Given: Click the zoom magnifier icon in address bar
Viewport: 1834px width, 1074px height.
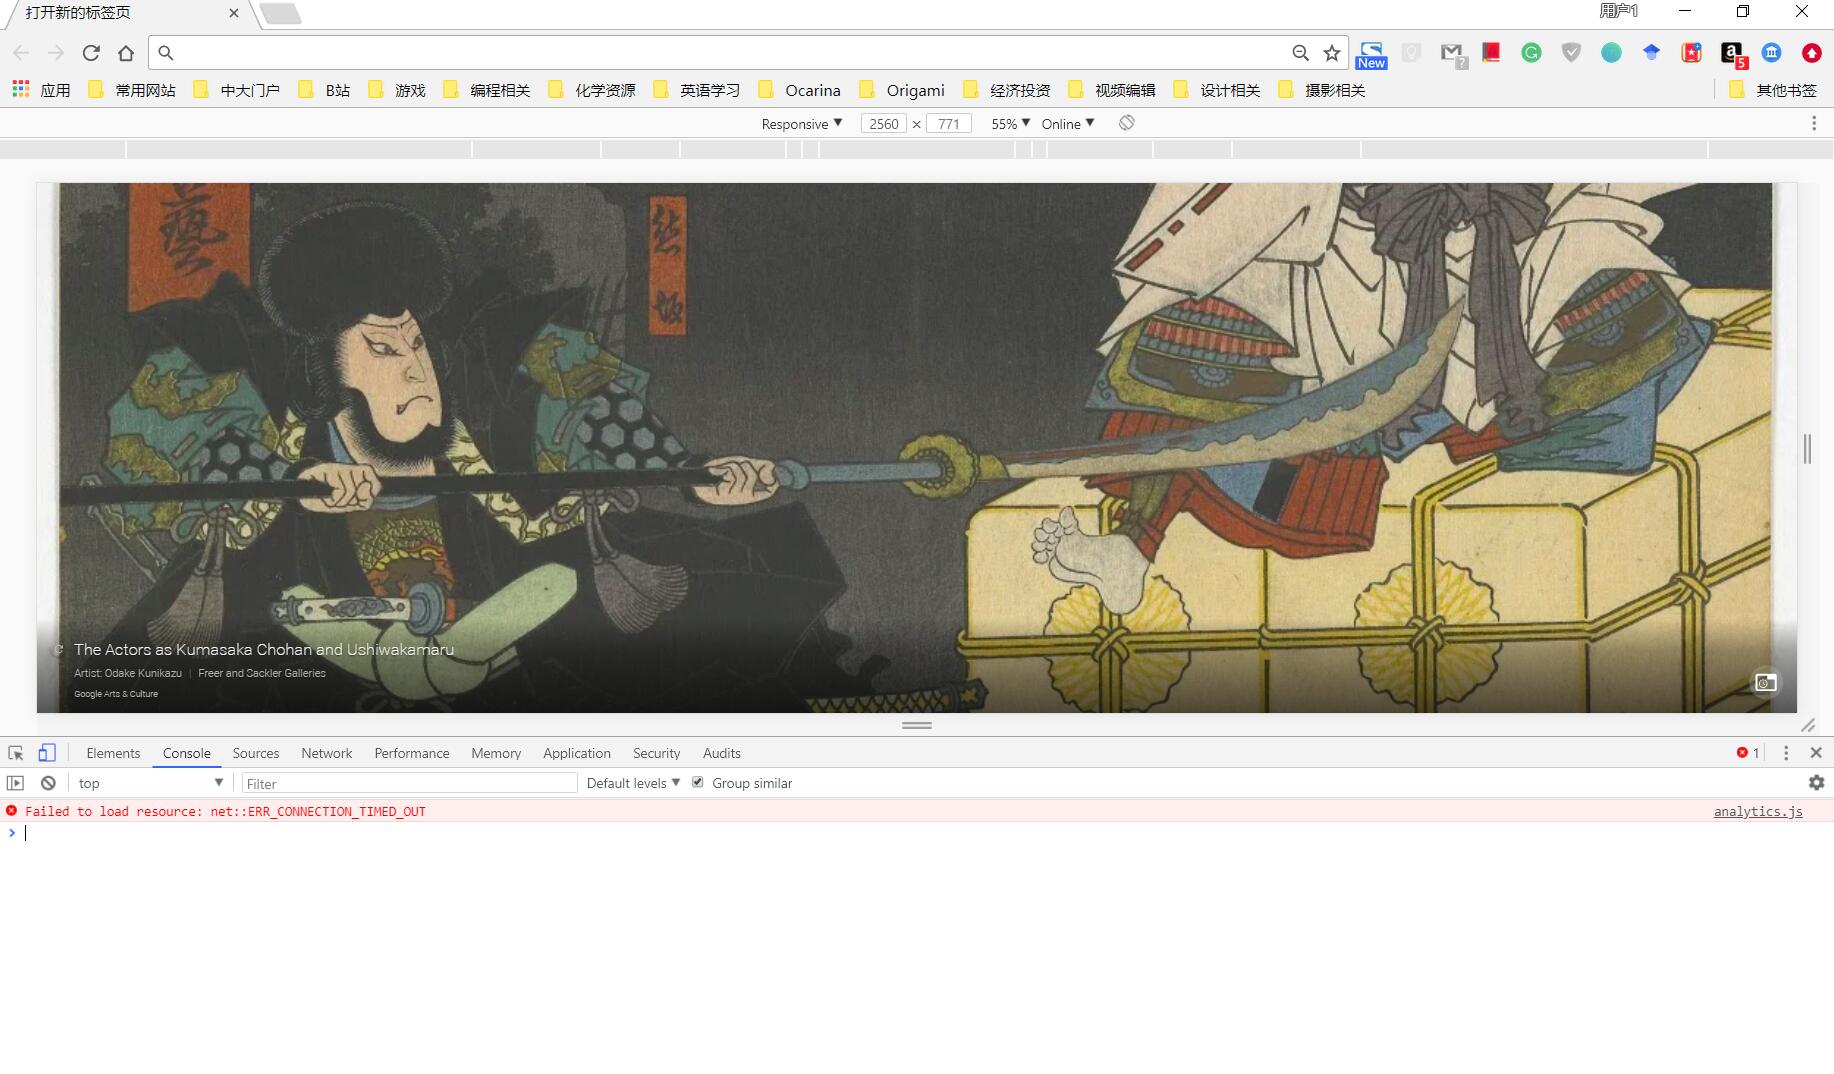Looking at the screenshot, I should 1300,53.
